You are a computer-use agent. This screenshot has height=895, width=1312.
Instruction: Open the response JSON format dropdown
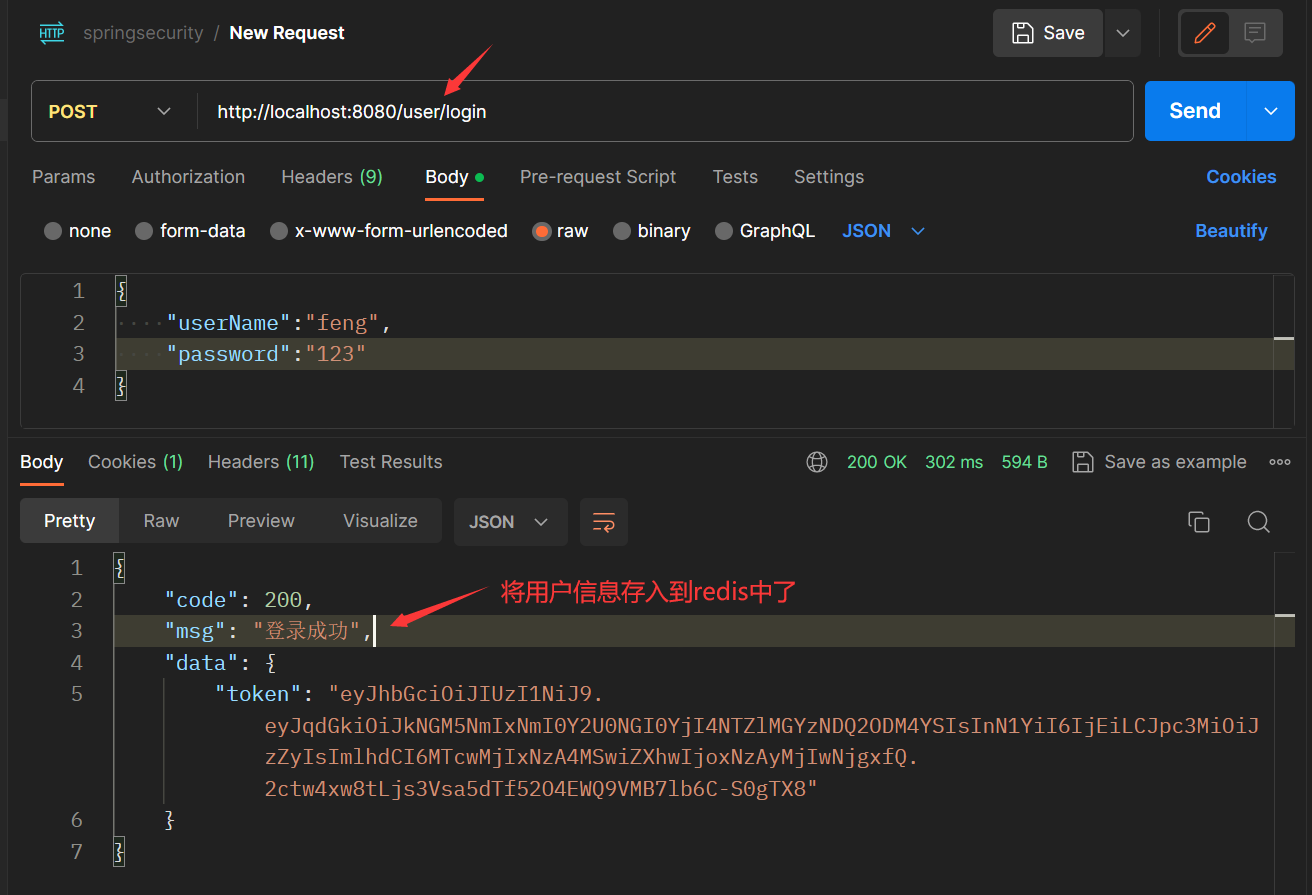[510, 522]
